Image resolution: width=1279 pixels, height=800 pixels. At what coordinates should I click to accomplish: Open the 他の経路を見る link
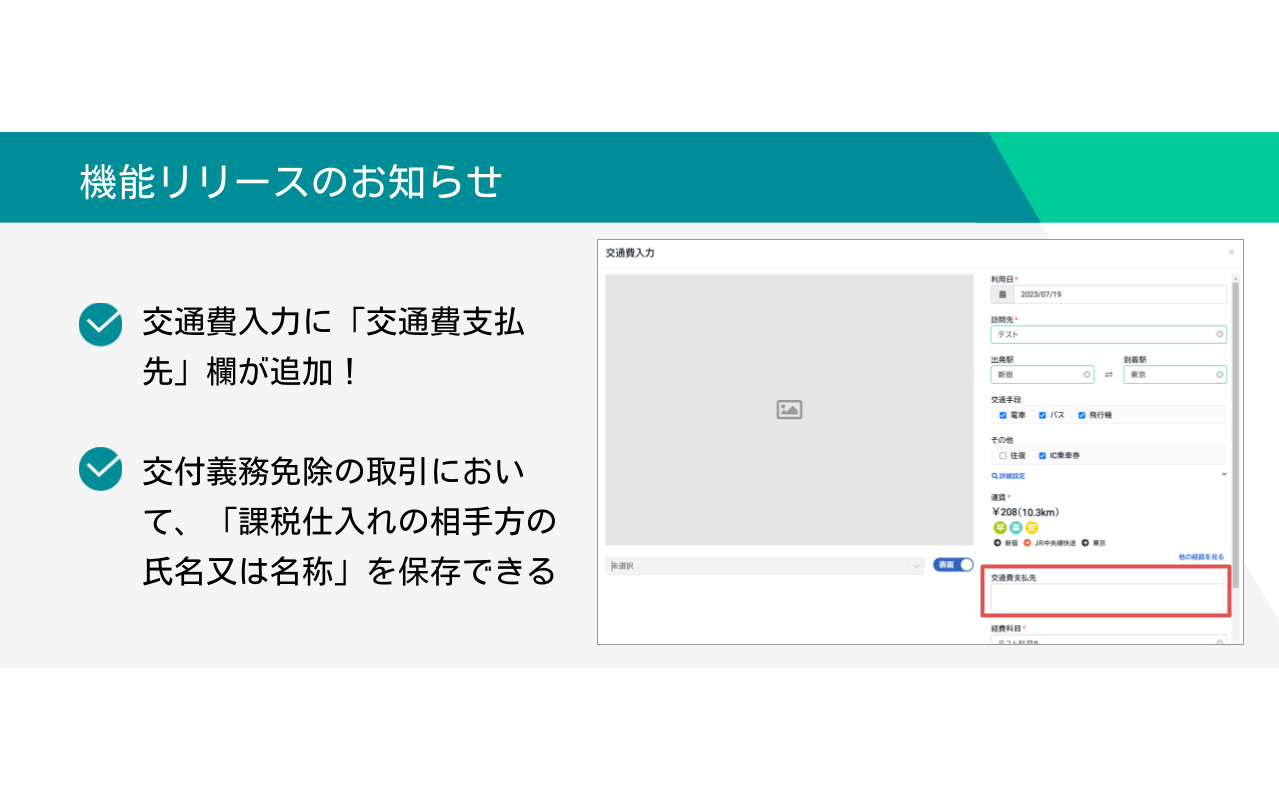(x=1201, y=557)
